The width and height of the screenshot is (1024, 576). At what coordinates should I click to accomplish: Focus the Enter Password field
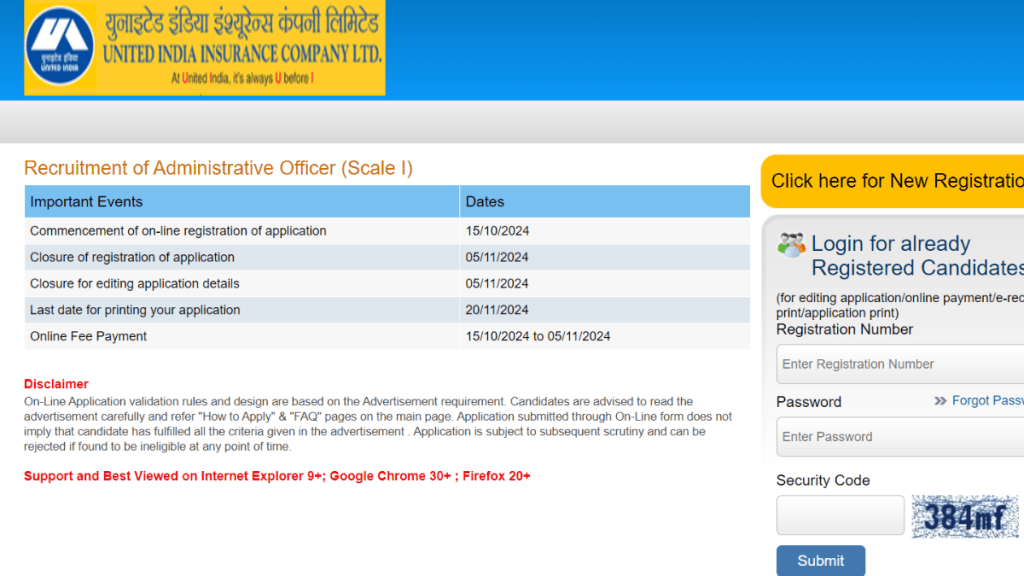coord(900,437)
